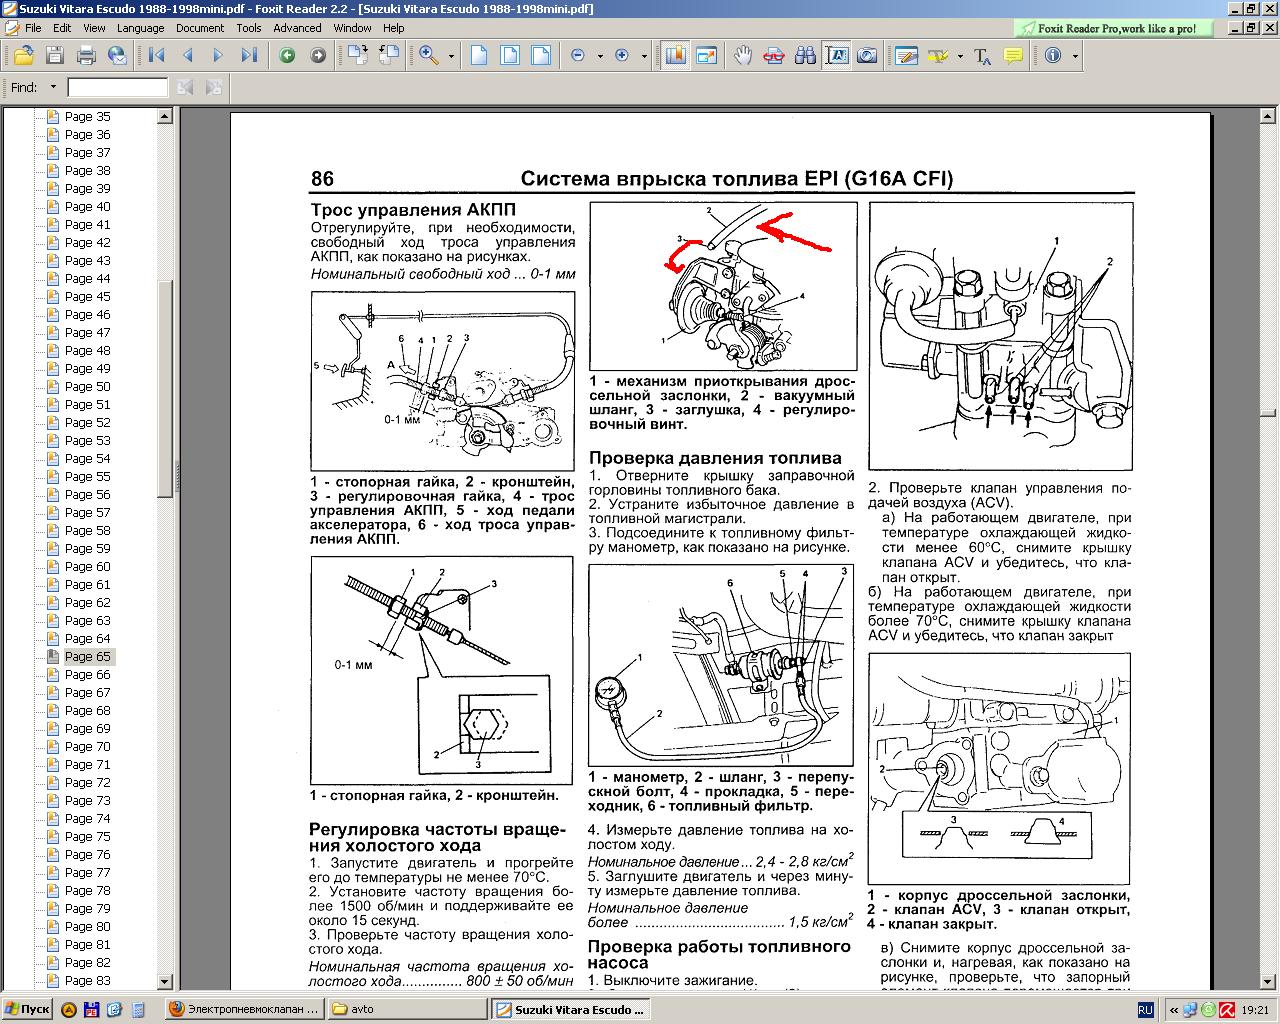Click the binoculars search icon
Image resolution: width=1280 pixels, height=1024 pixels.
[x=805, y=56]
